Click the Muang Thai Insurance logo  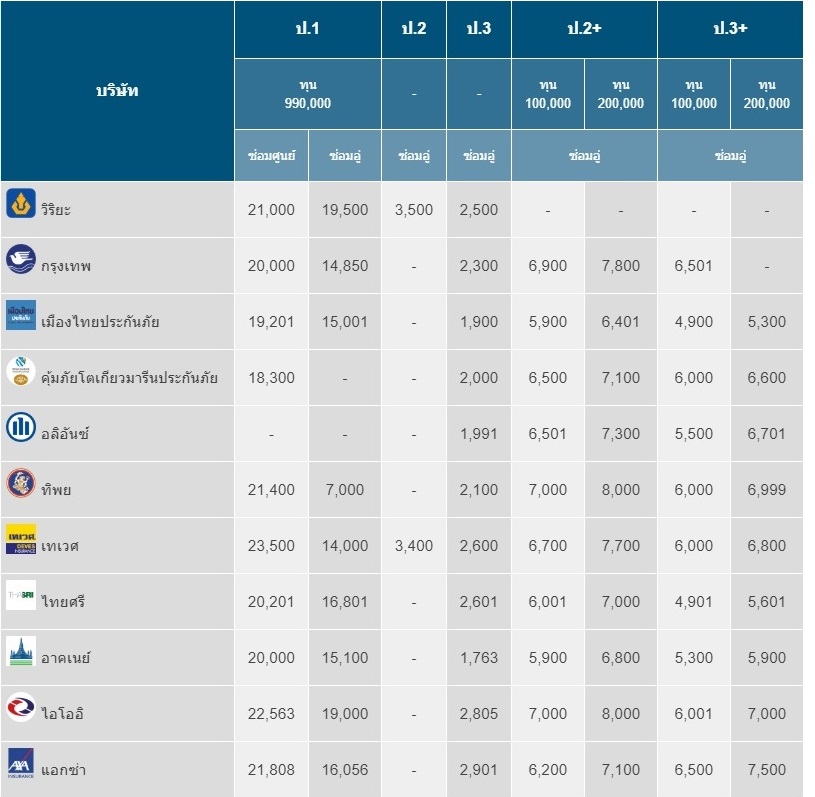coord(21,315)
